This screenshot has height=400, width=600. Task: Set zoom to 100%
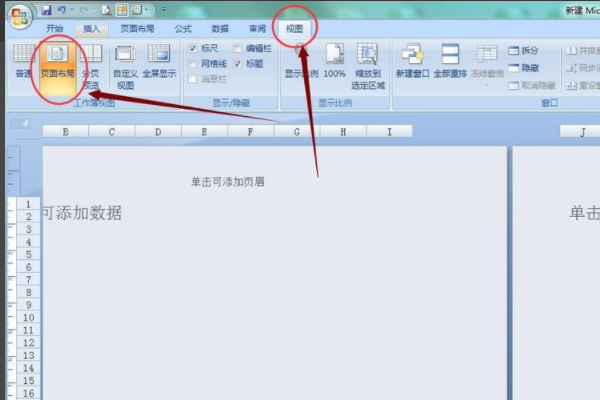pos(334,61)
